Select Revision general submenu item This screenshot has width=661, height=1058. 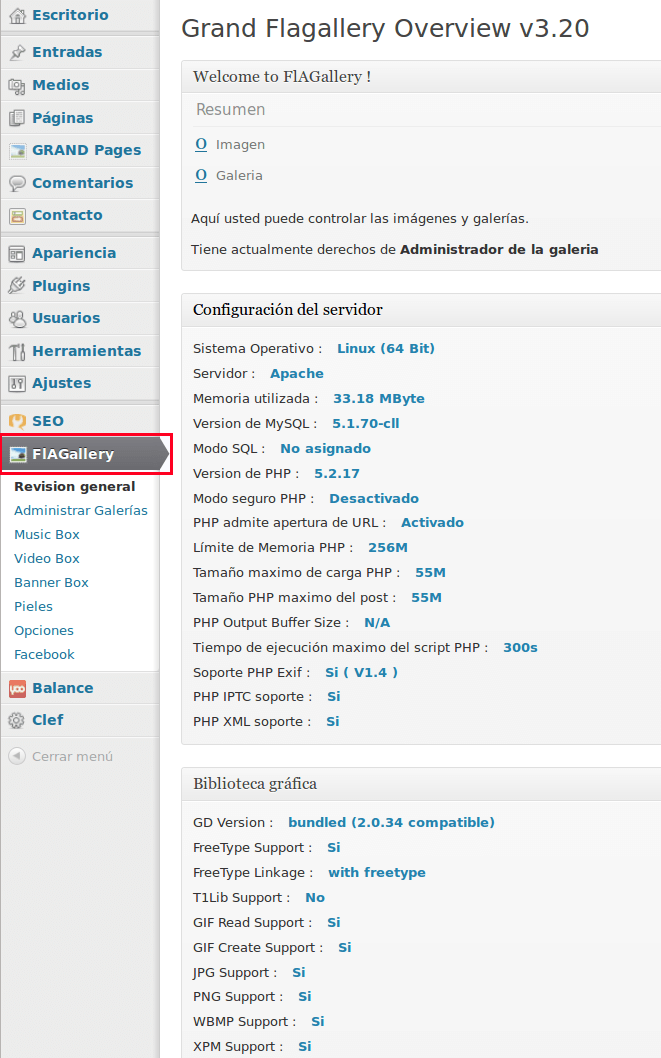point(75,486)
